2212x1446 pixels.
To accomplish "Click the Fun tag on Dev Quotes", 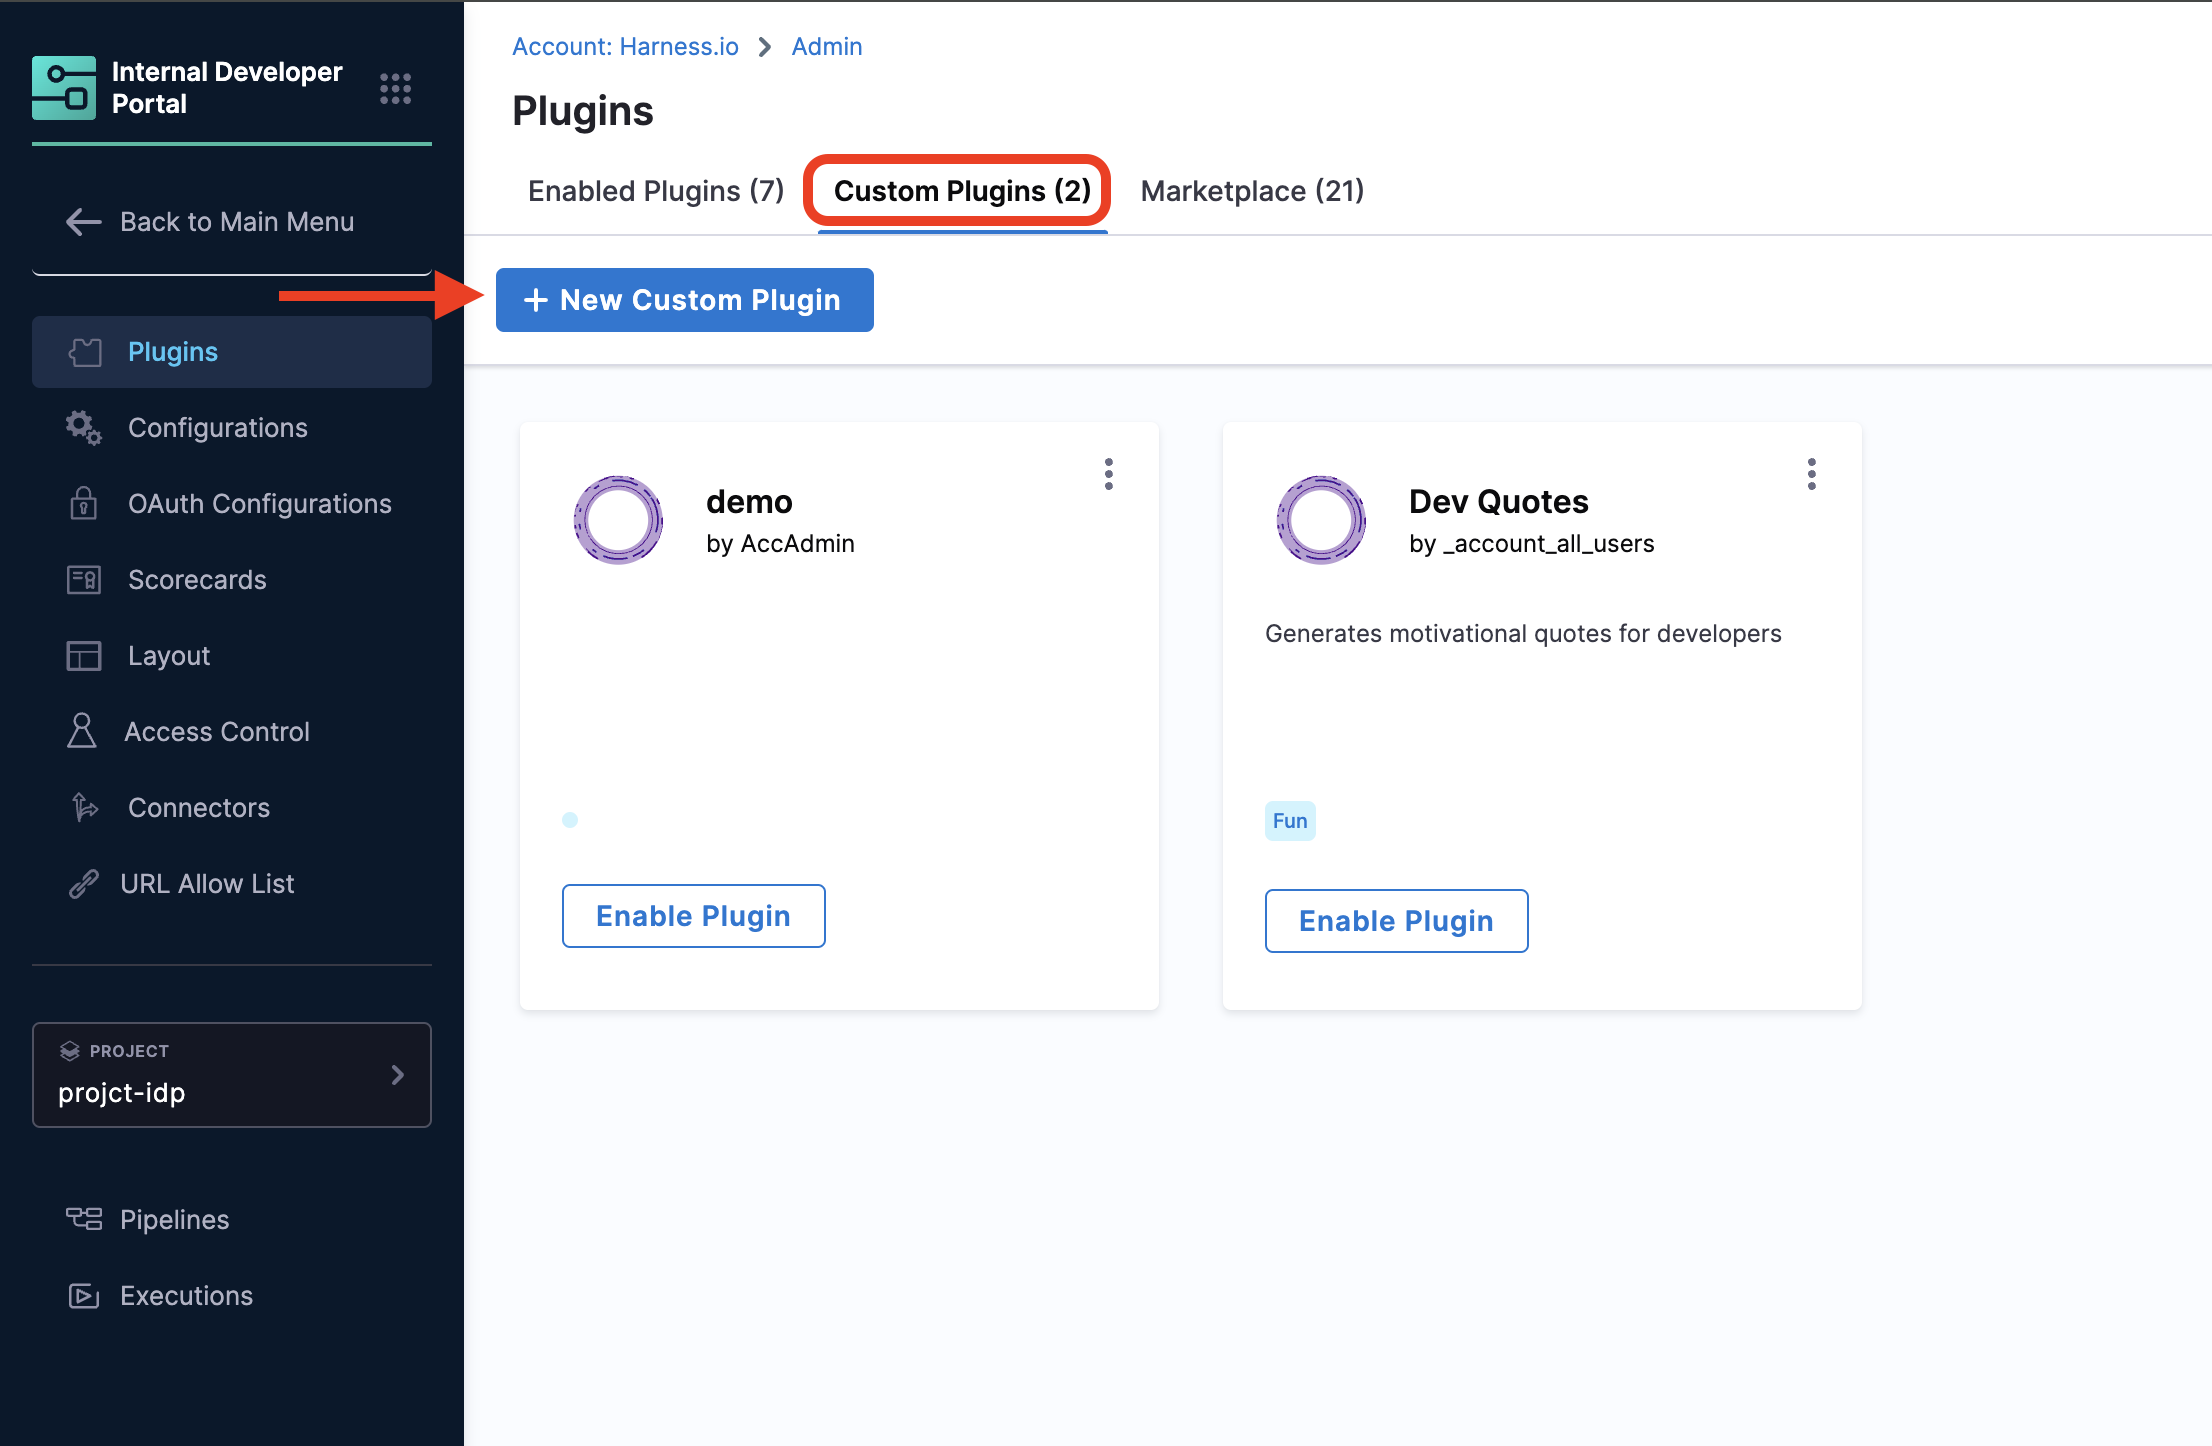I will pos(1289,821).
